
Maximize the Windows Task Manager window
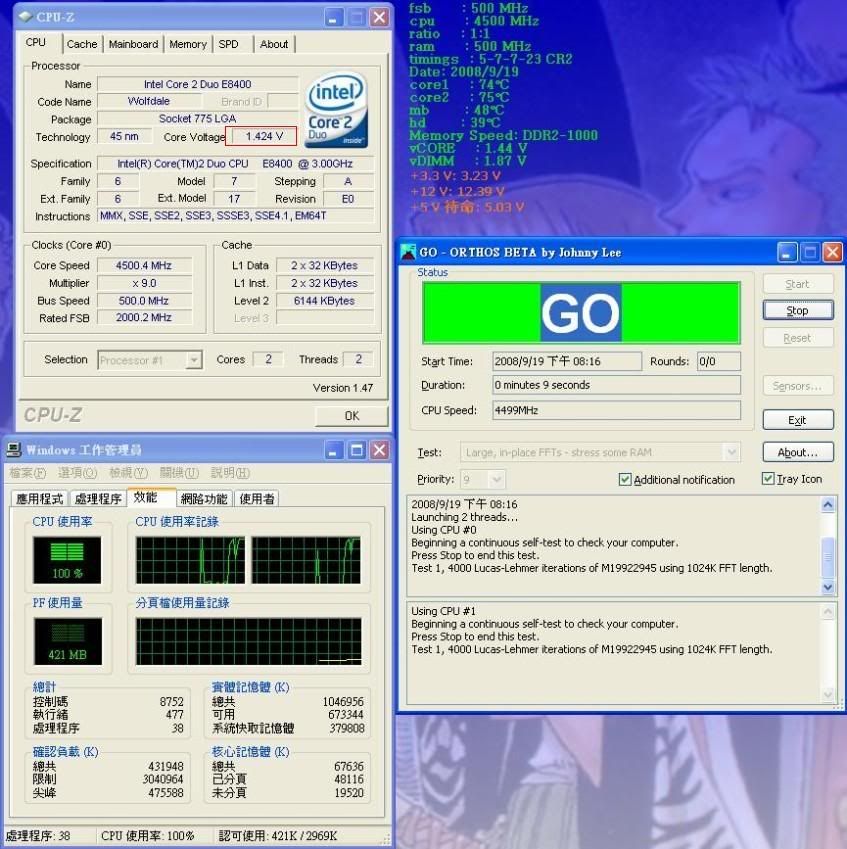tap(357, 450)
